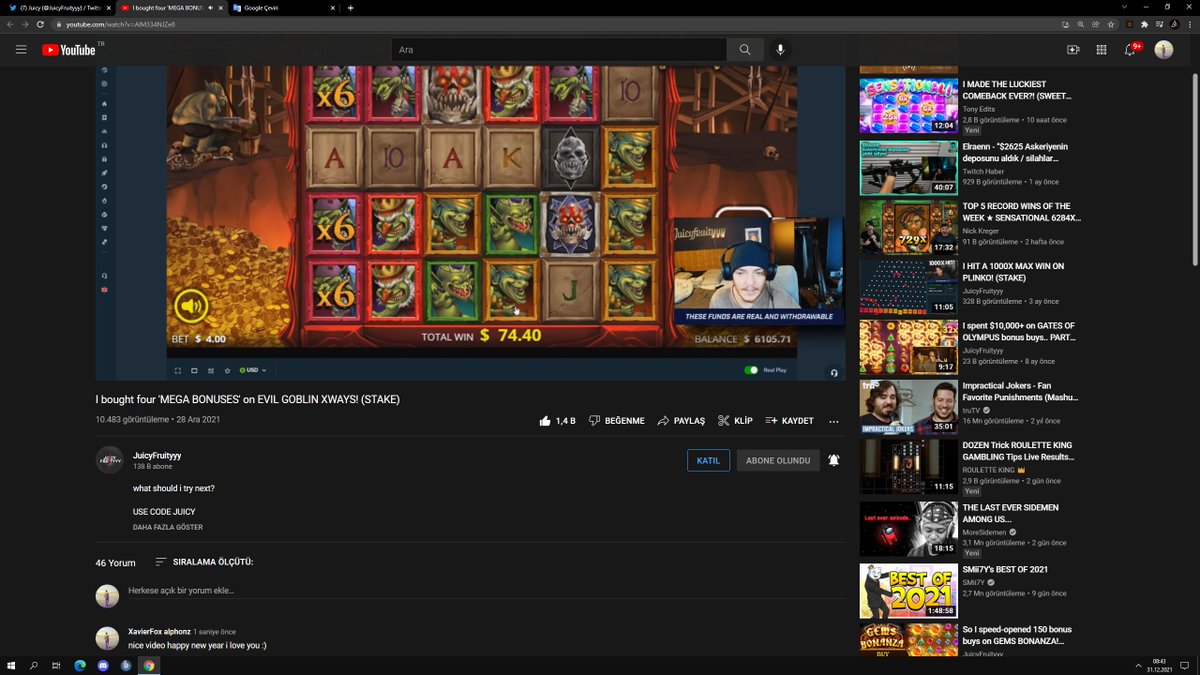The height and width of the screenshot is (675, 1200).
Task: Open the JuicyFruityyy channel avatar
Action: (109, 460)
